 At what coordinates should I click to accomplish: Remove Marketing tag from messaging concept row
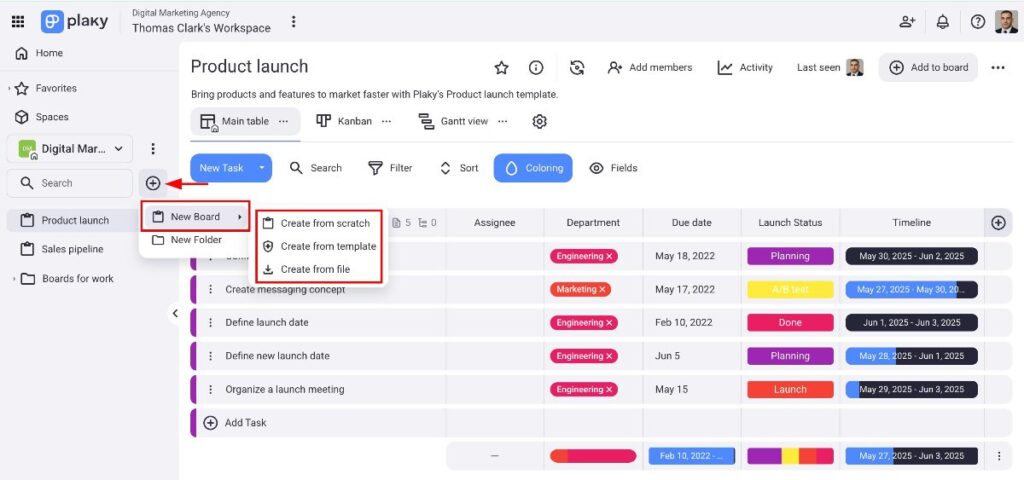tap(602, 289)
